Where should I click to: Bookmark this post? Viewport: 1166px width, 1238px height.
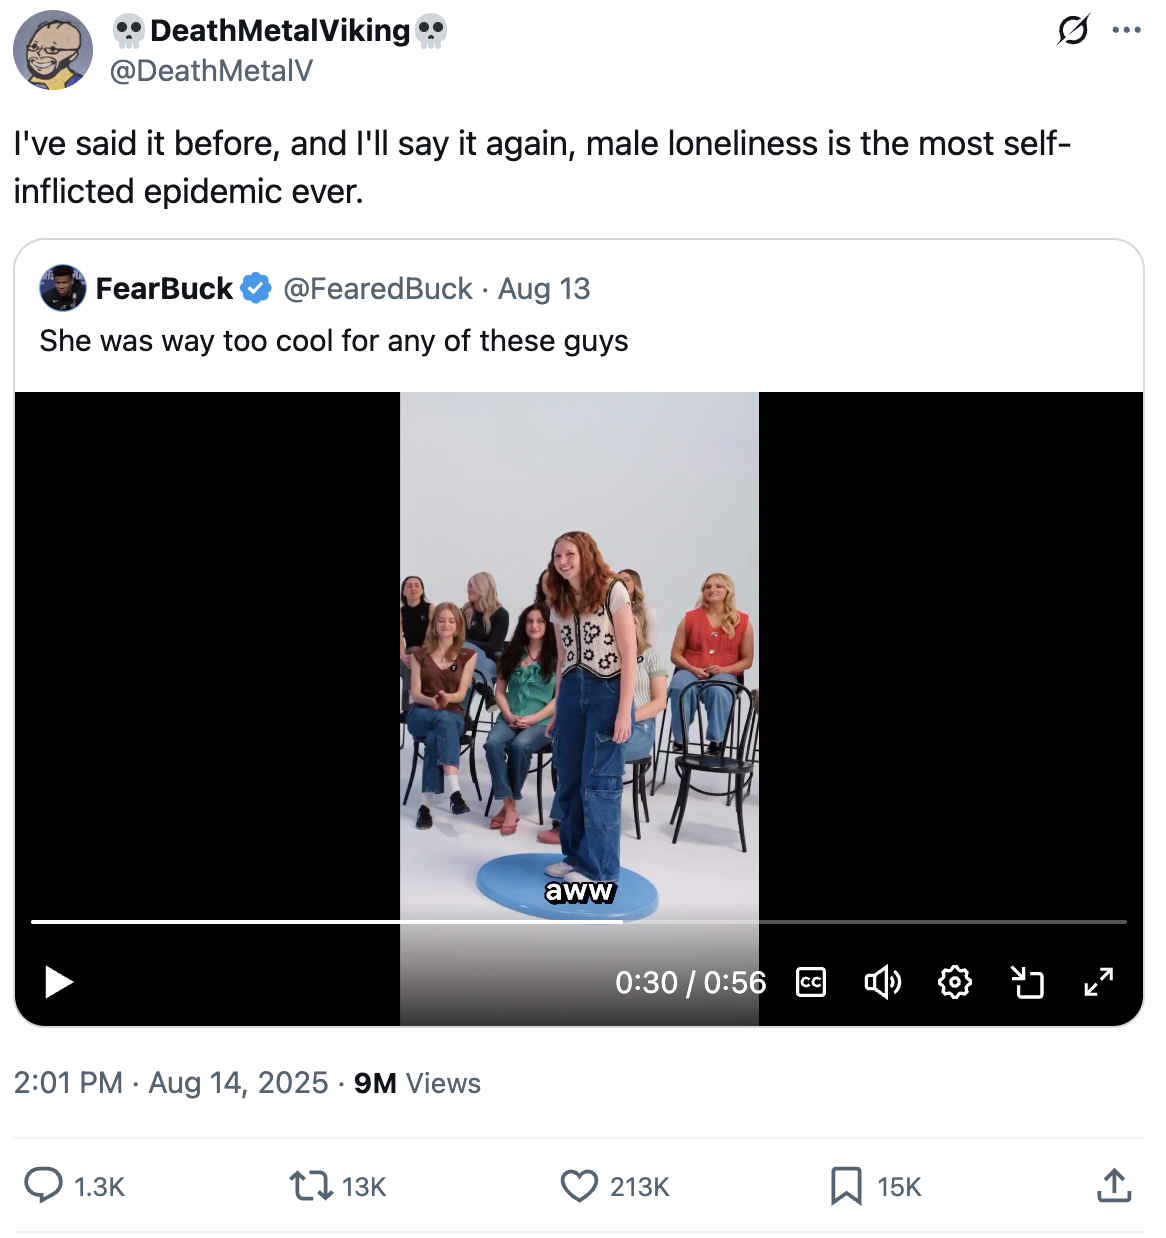(x=846, y=1186)
